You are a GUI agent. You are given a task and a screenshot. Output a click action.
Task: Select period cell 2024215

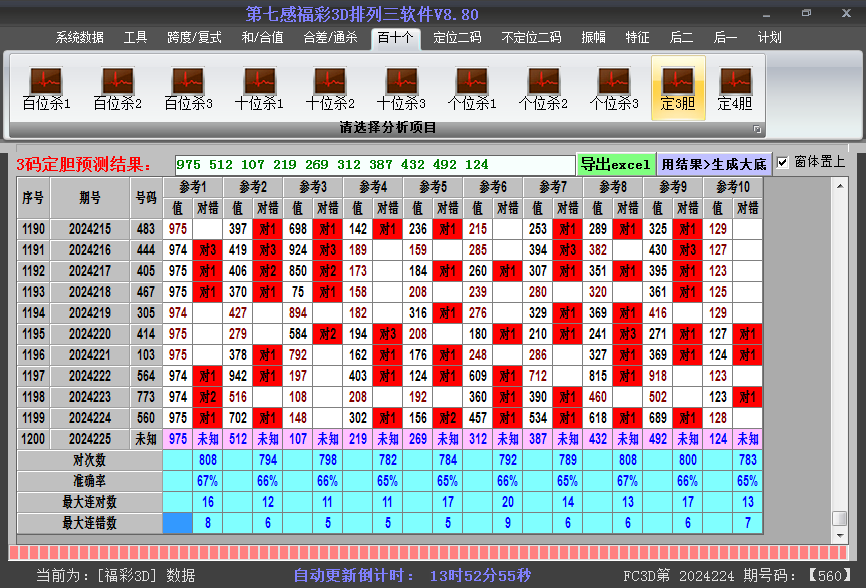click(89, 229)
